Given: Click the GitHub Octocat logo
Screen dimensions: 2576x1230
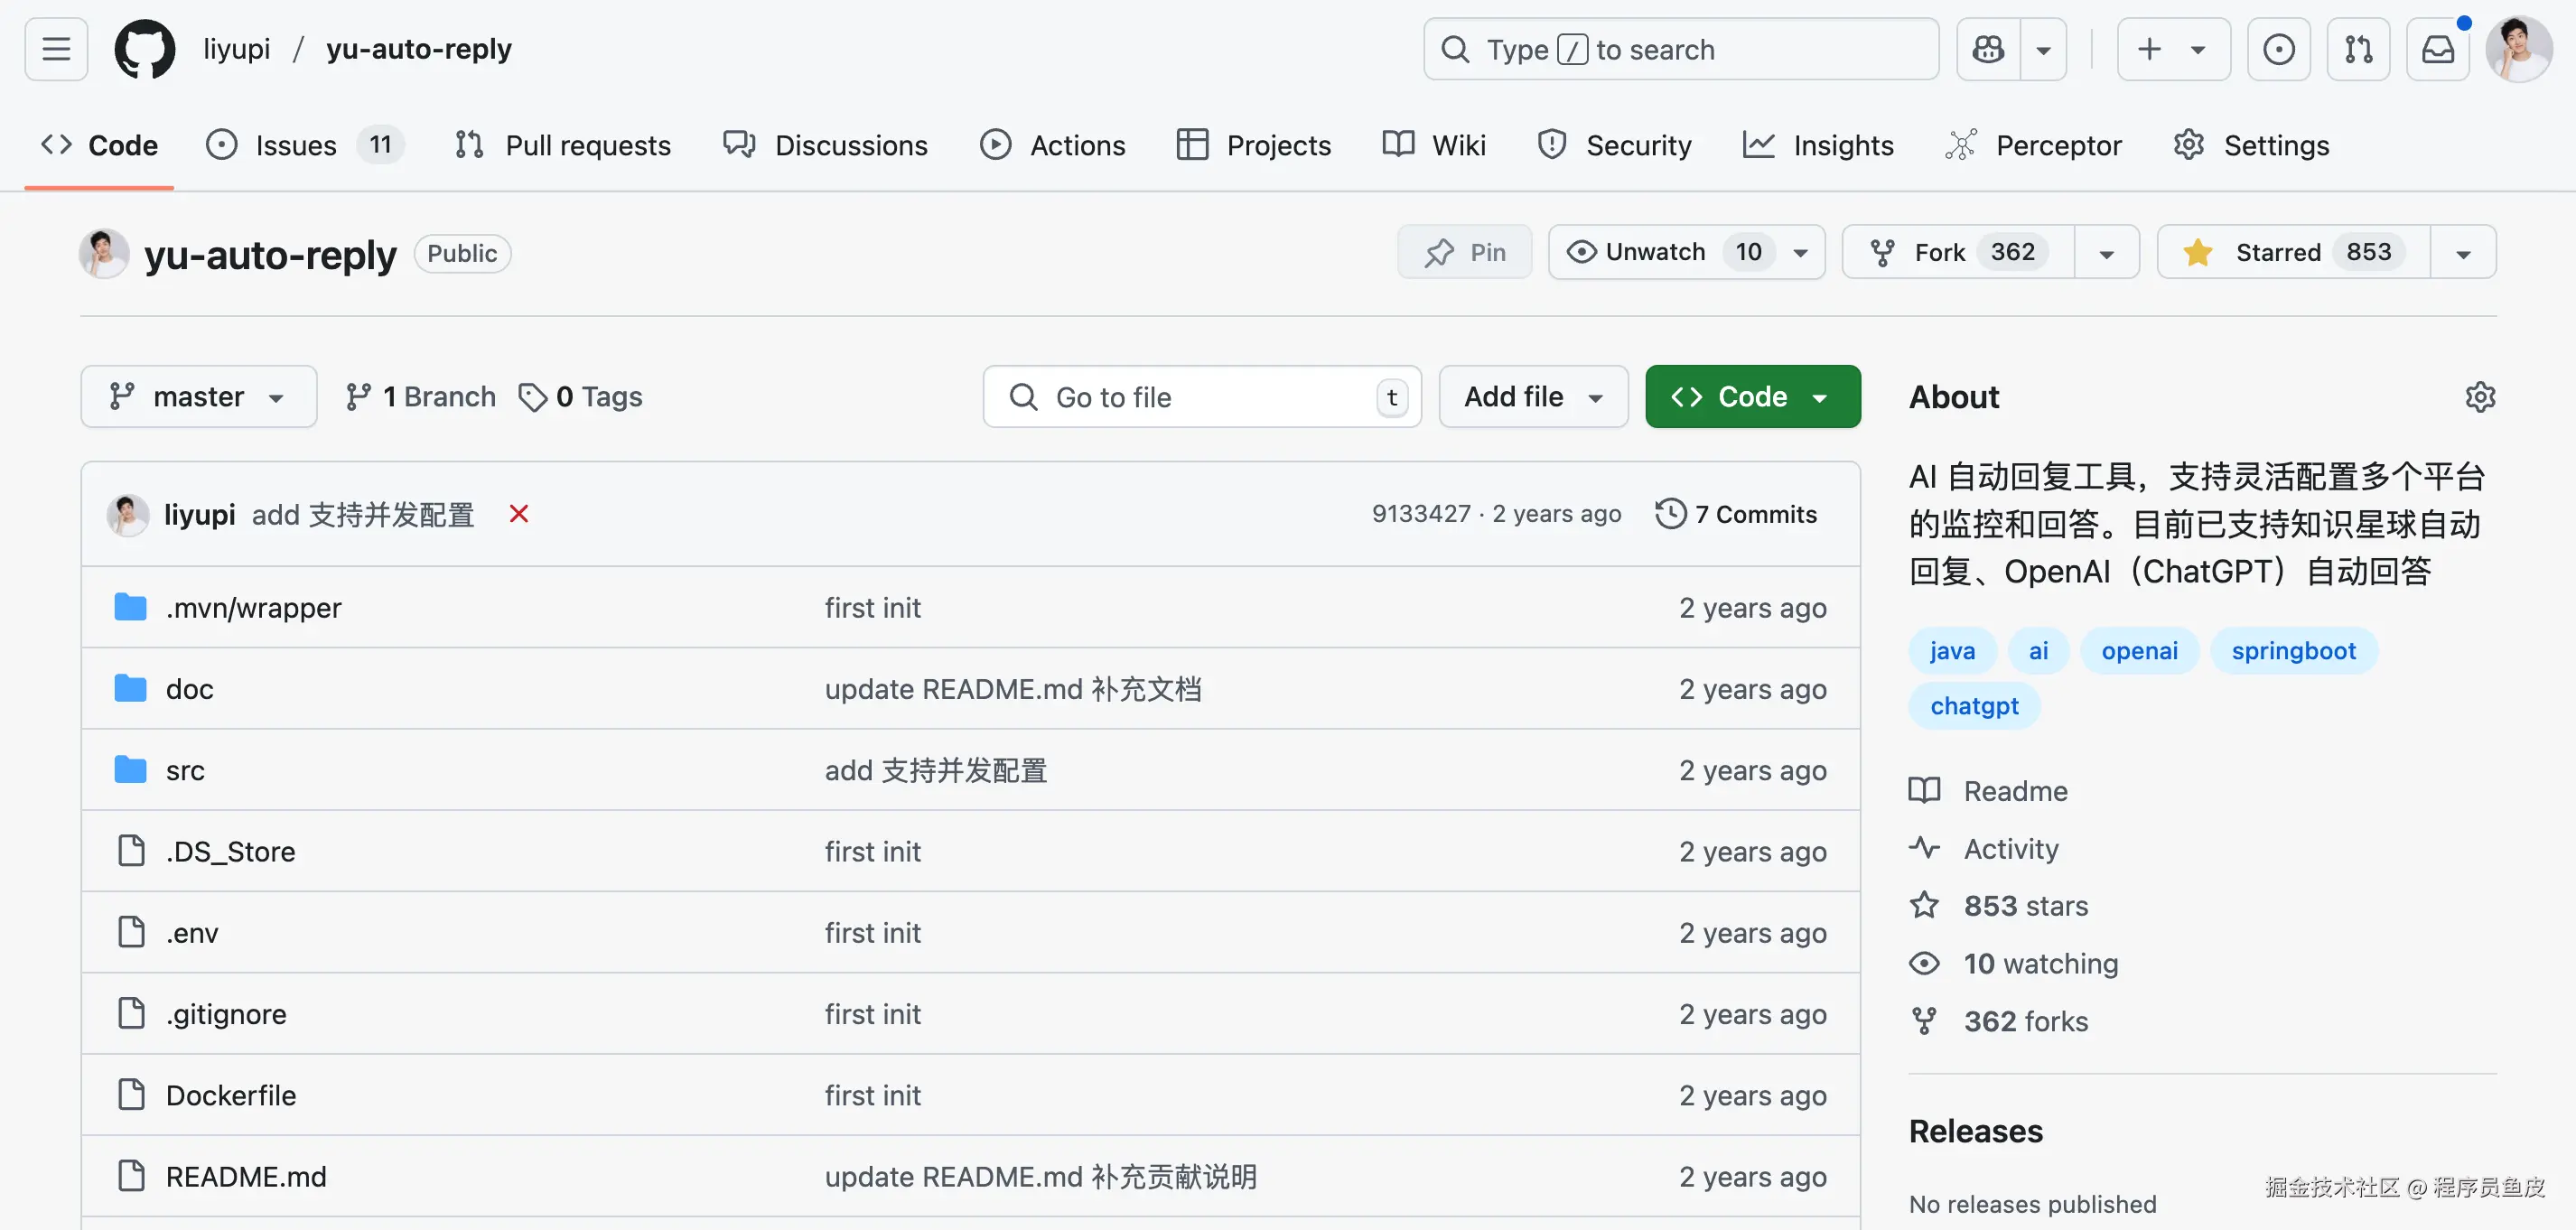Looking at the screenshot, I should tap(145, 49).
